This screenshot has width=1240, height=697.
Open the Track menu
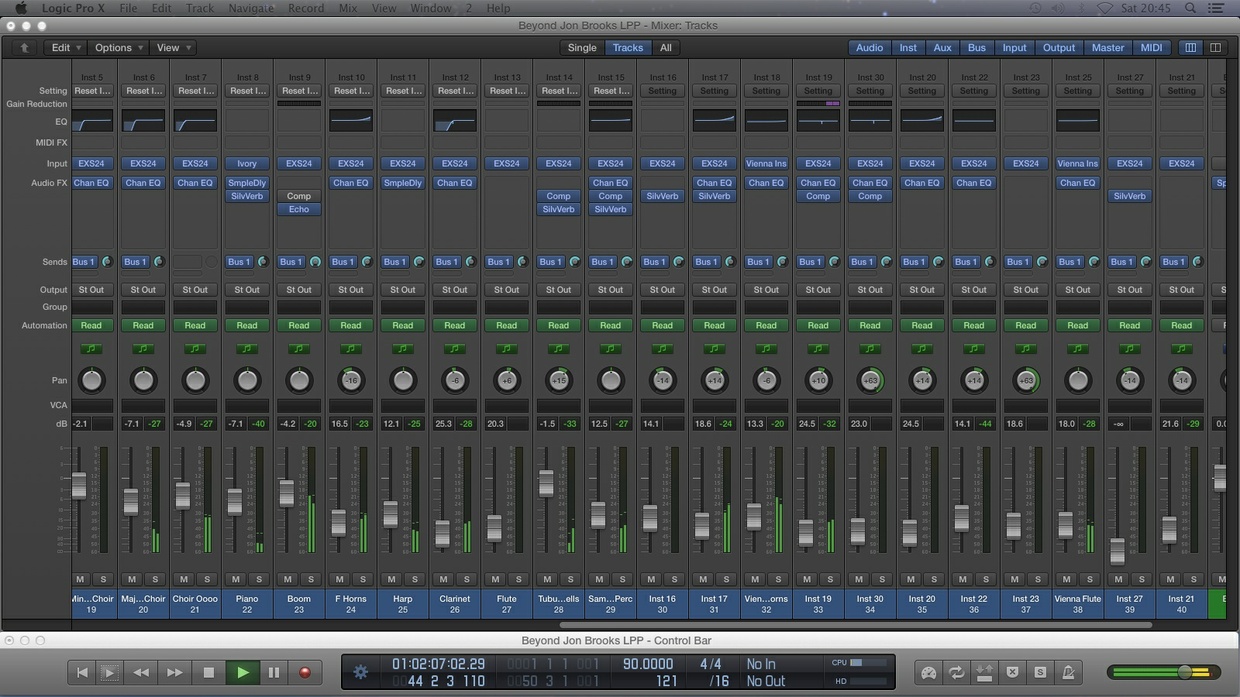[199, 8]
